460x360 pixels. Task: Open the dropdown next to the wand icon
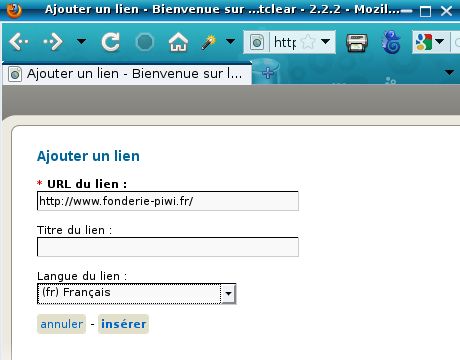pyautogui.click(x=230, y=41)
